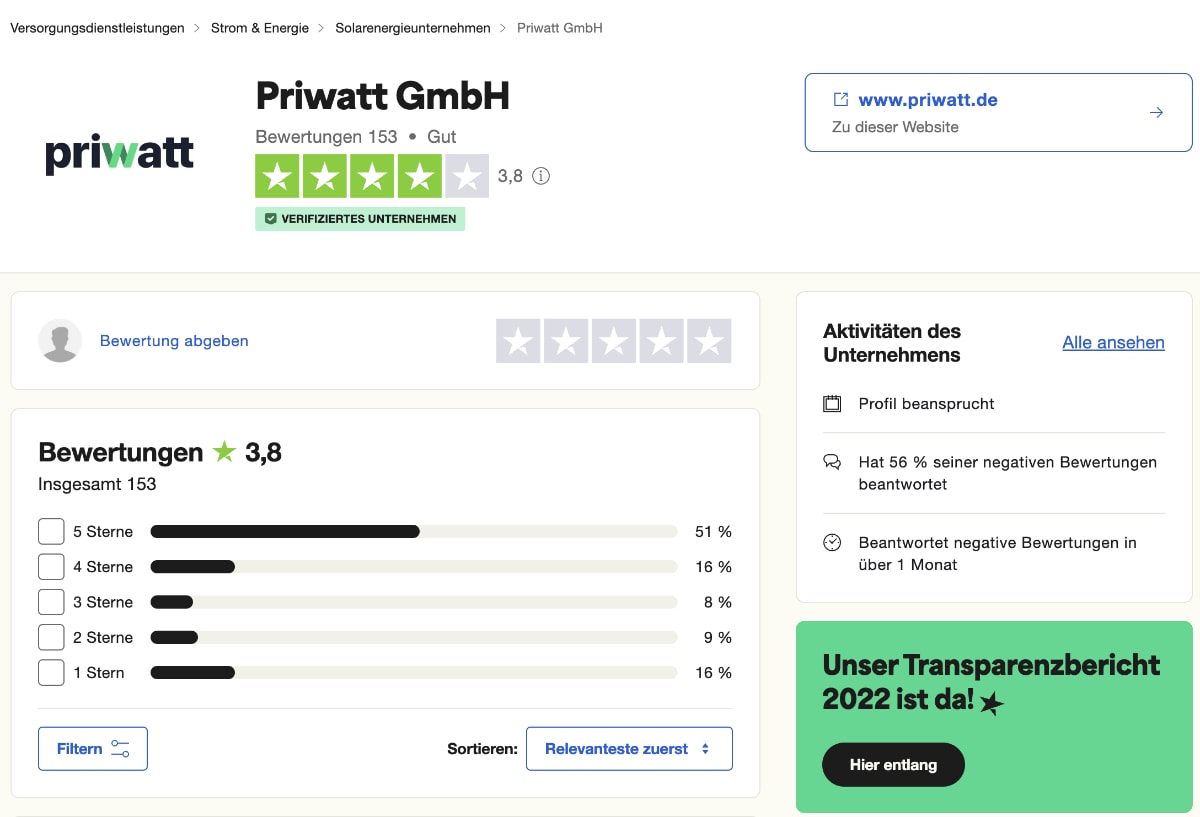Open the Relevanteste zuerst sort dropdown

629,748
